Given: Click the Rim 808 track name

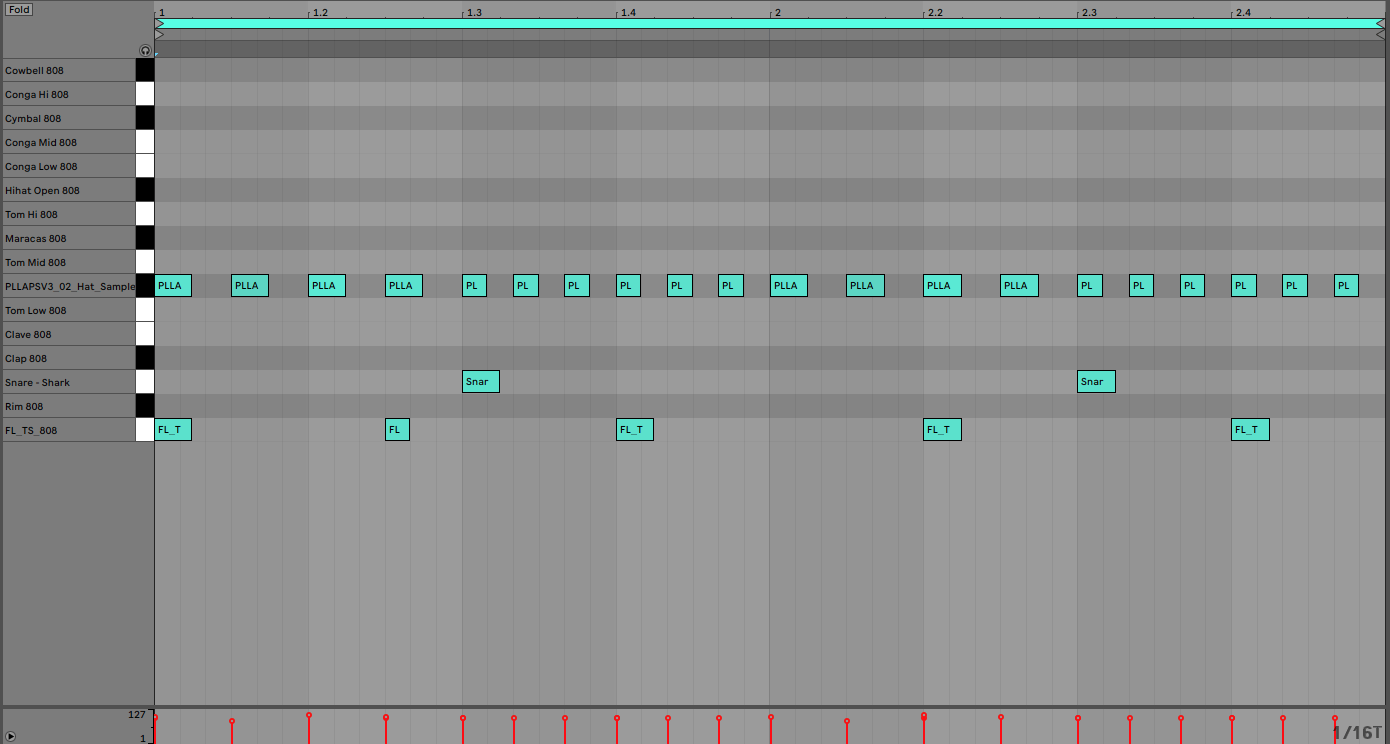Looking at the screenshot, I should (60, 406).
